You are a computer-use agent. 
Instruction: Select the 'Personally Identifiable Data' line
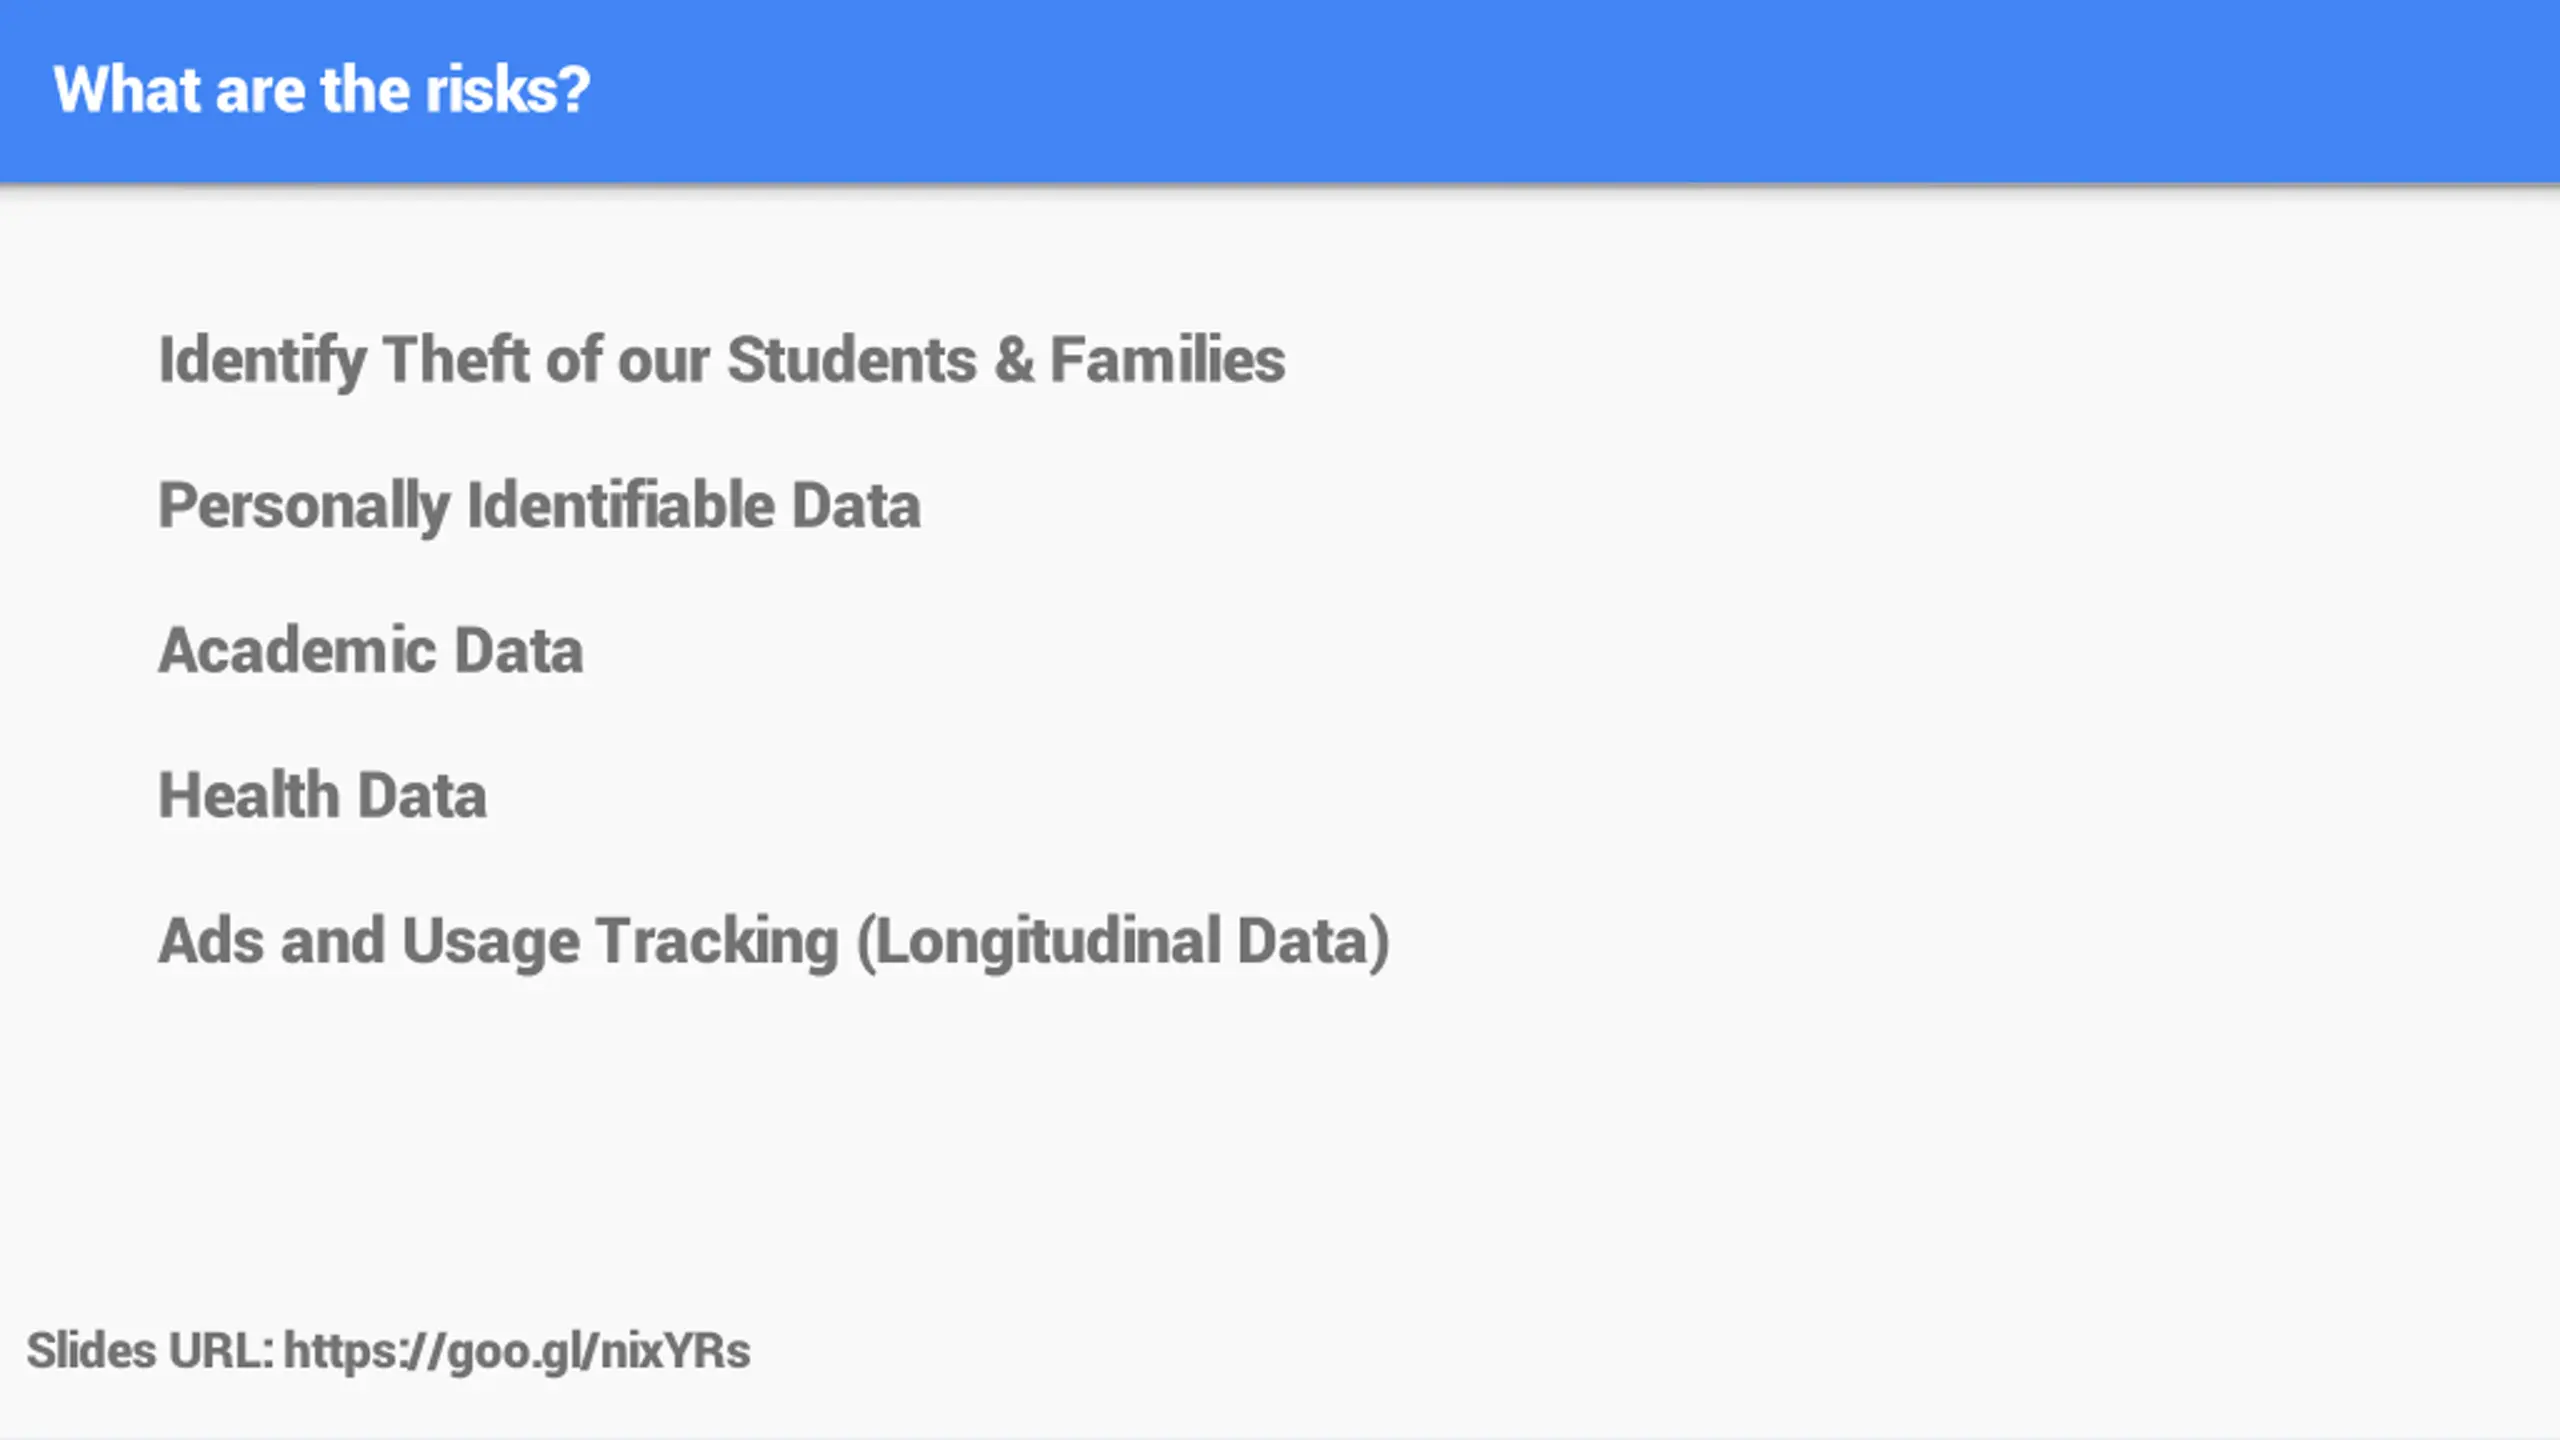tap(540, 507)
